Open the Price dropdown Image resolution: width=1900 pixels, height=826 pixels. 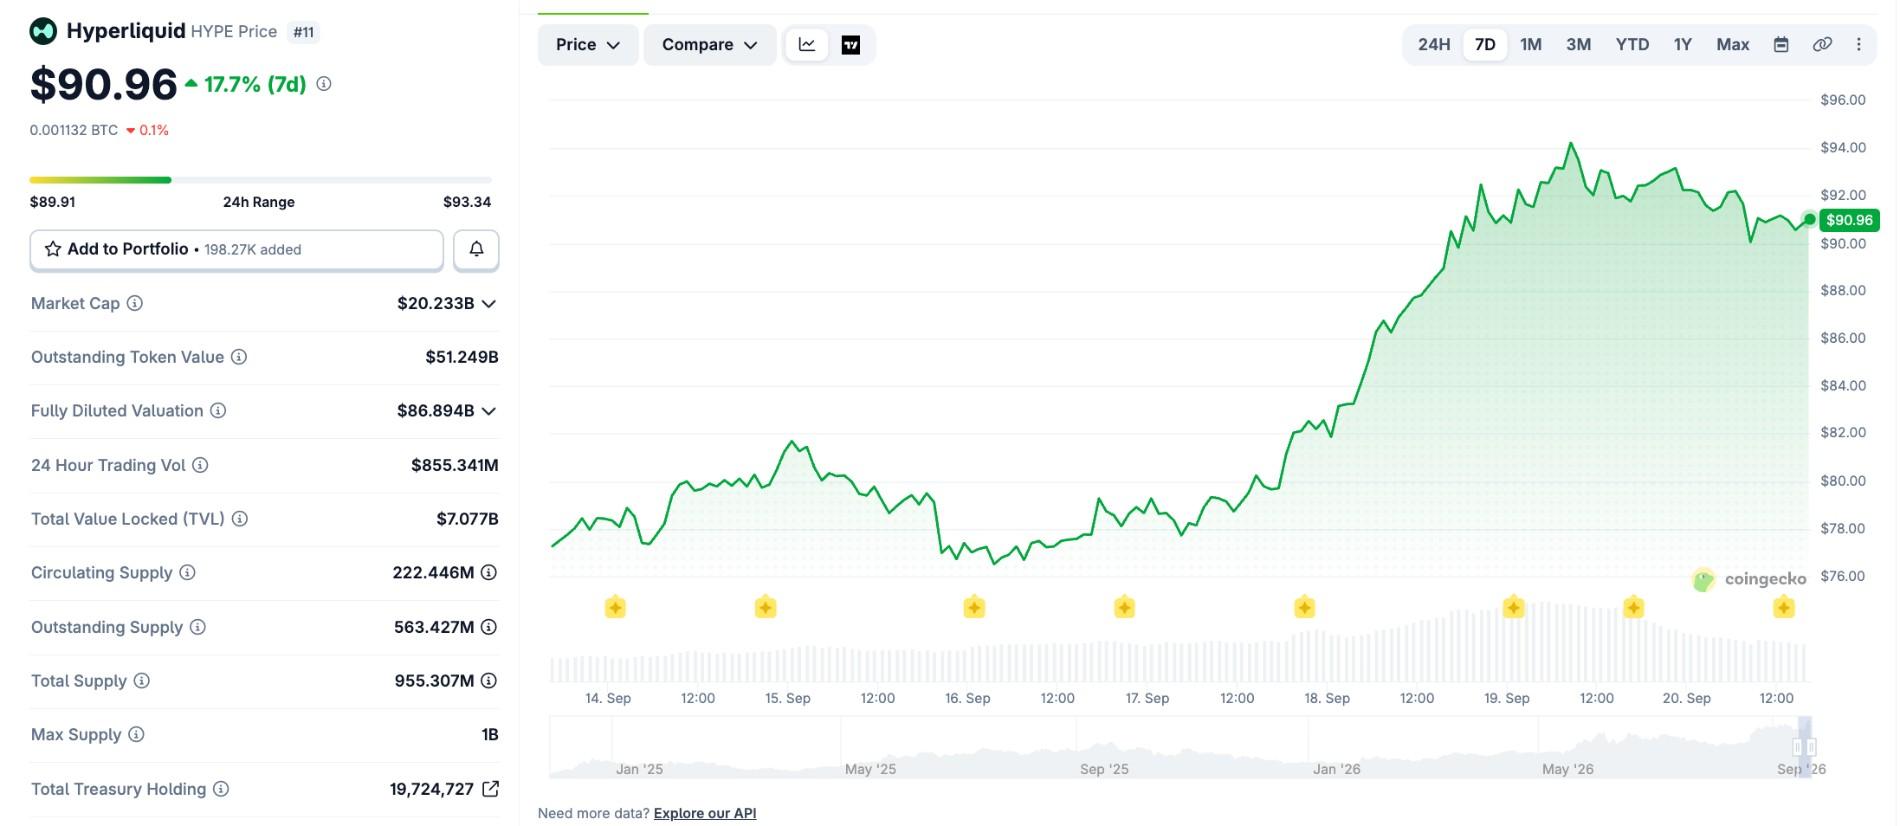click(588, 45)
